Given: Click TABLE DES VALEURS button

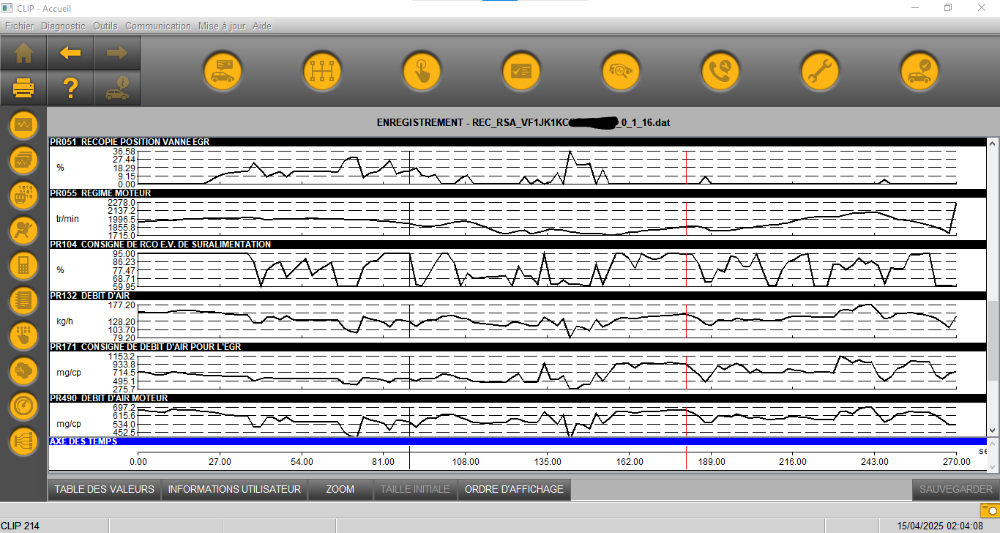Looking at the screenshot, I should pos(104,490).
